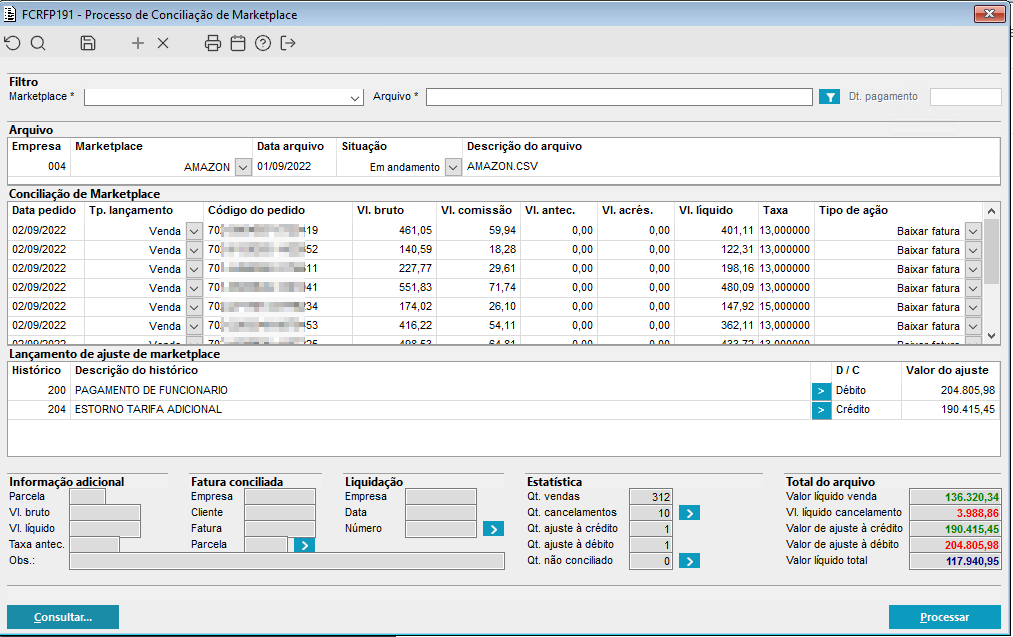Expand the Marketplace filter dropdown
Image resolution: width=1013 pixels, height=637 pixels.
click(355, 98)
